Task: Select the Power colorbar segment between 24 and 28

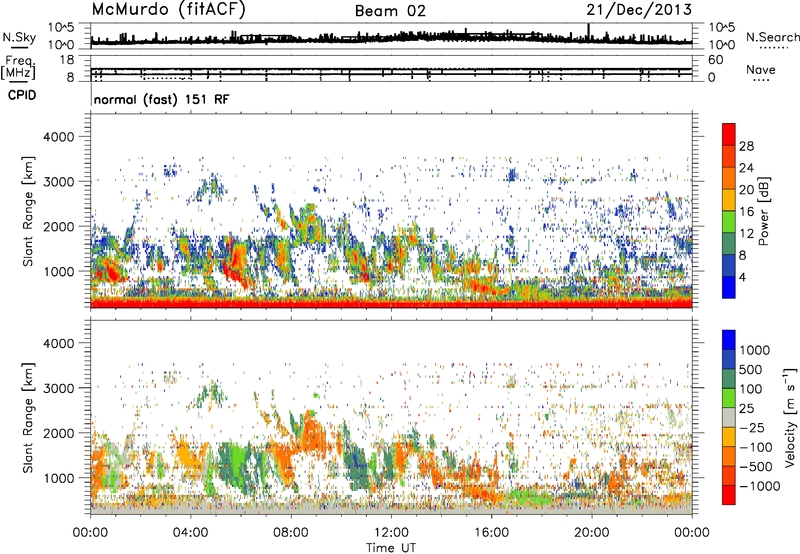Action: tap(729, 156)
